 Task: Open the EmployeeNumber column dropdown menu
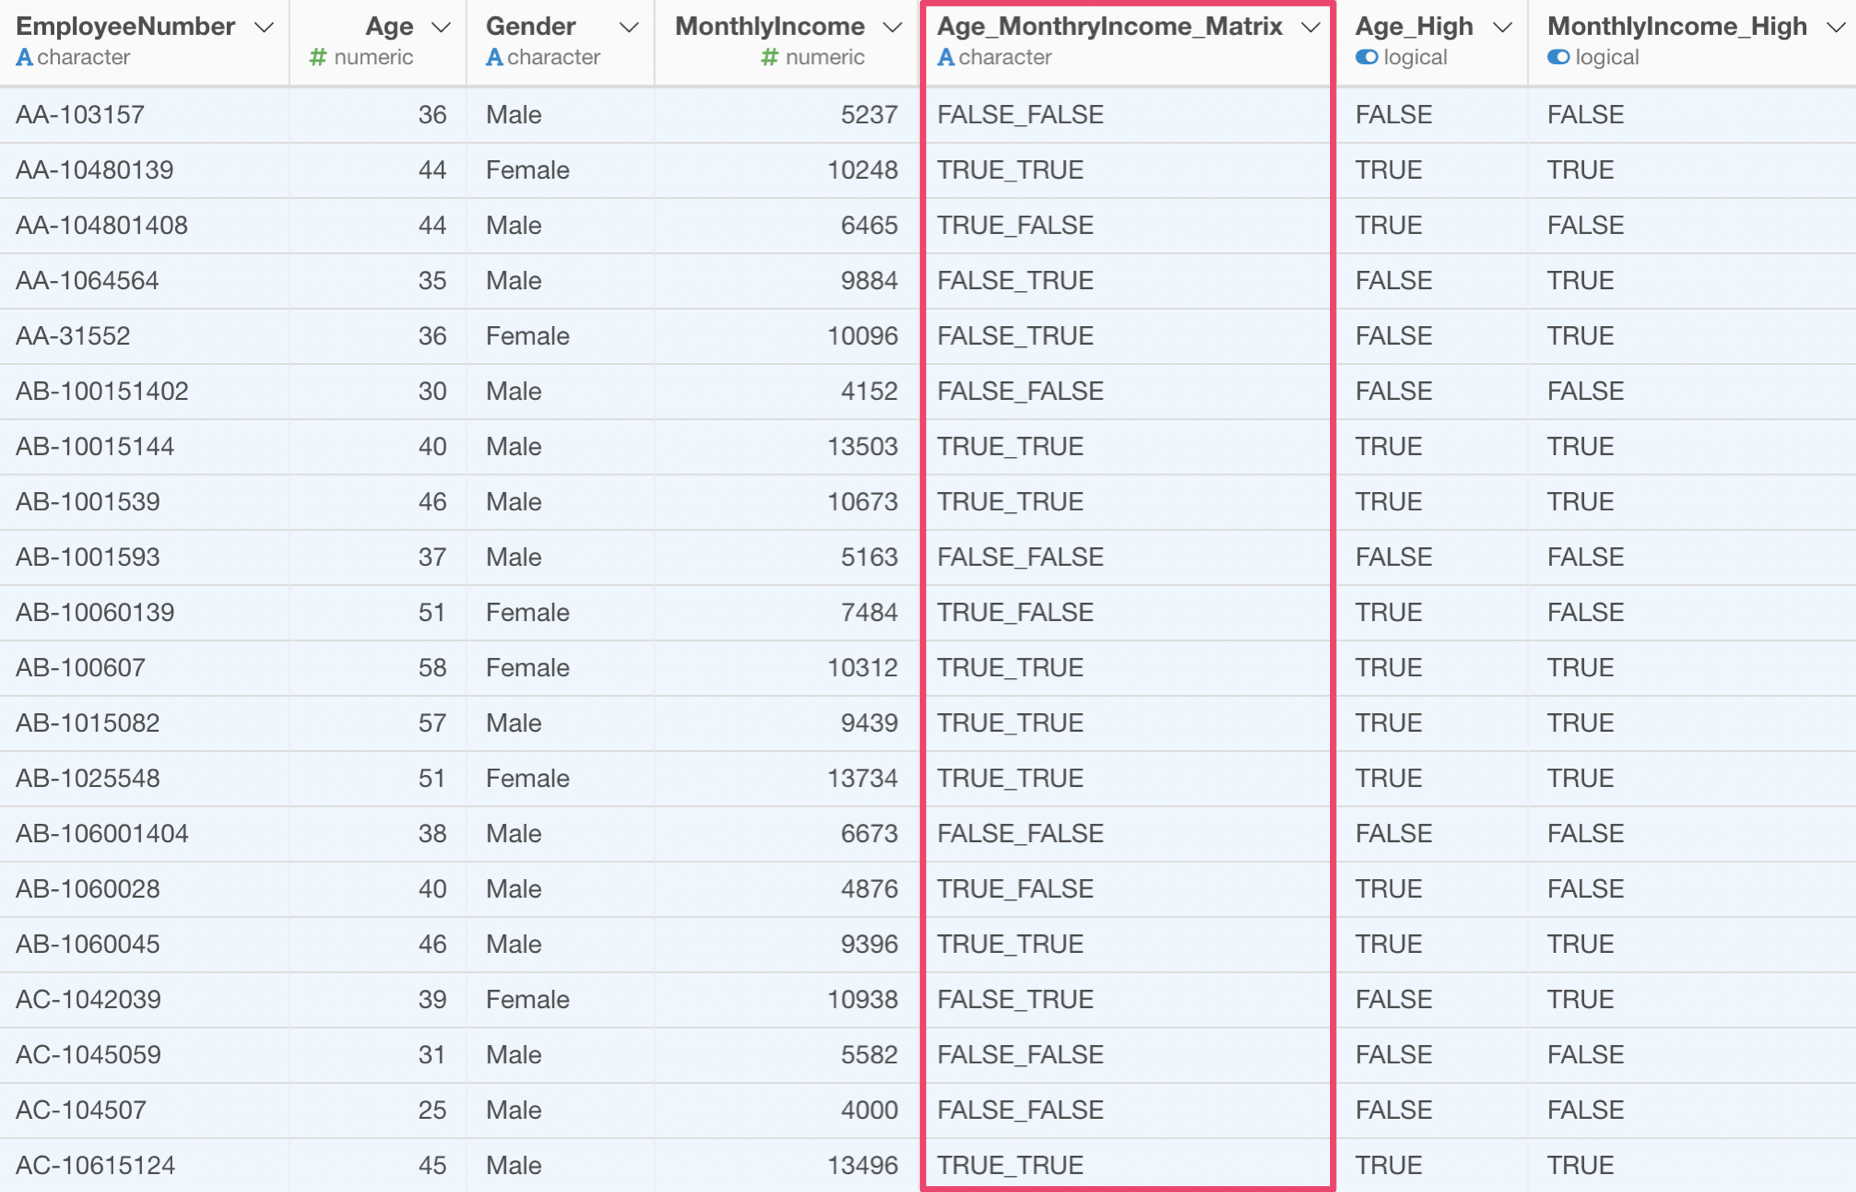pyautogui.click(x=264, y=27)
